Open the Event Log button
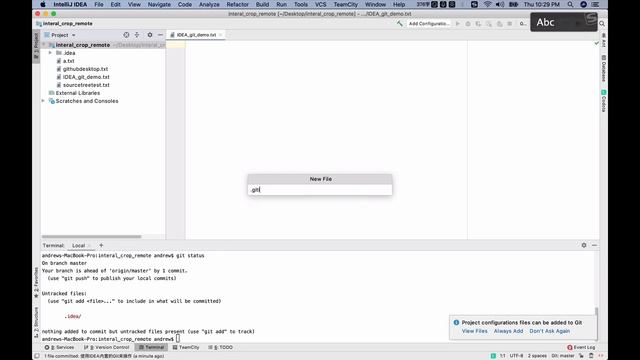The width and height of the screenshot is (640, 360). [x=581, y=347]
